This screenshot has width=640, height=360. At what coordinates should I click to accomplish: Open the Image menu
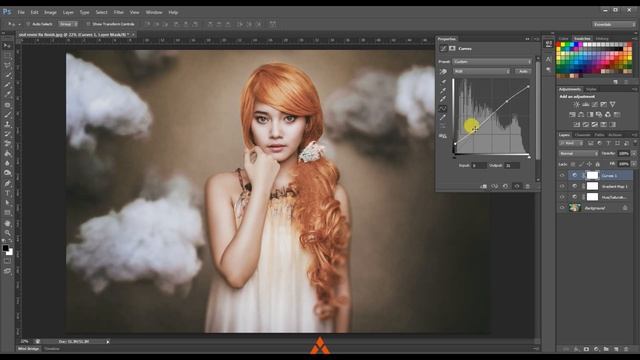tap(50, 13)
